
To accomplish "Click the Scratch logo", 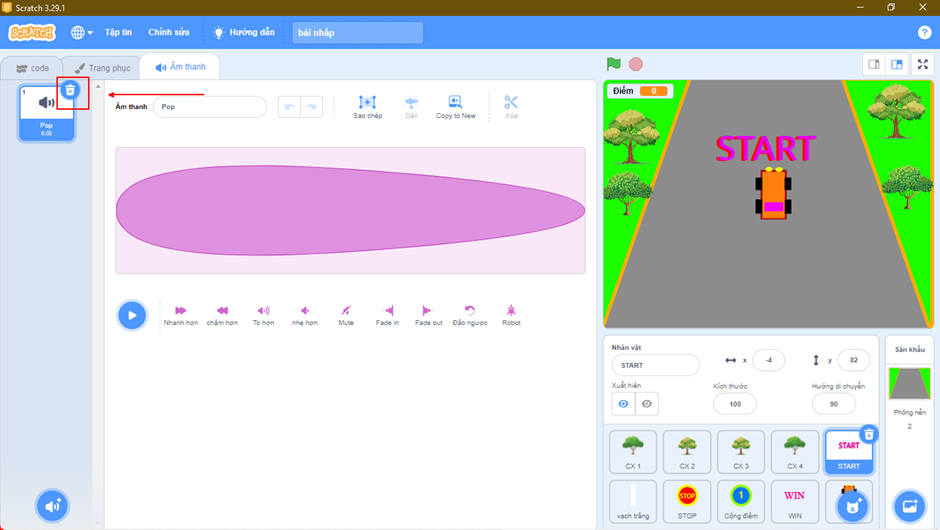I will pyautogui.click(x=32, y=32).
